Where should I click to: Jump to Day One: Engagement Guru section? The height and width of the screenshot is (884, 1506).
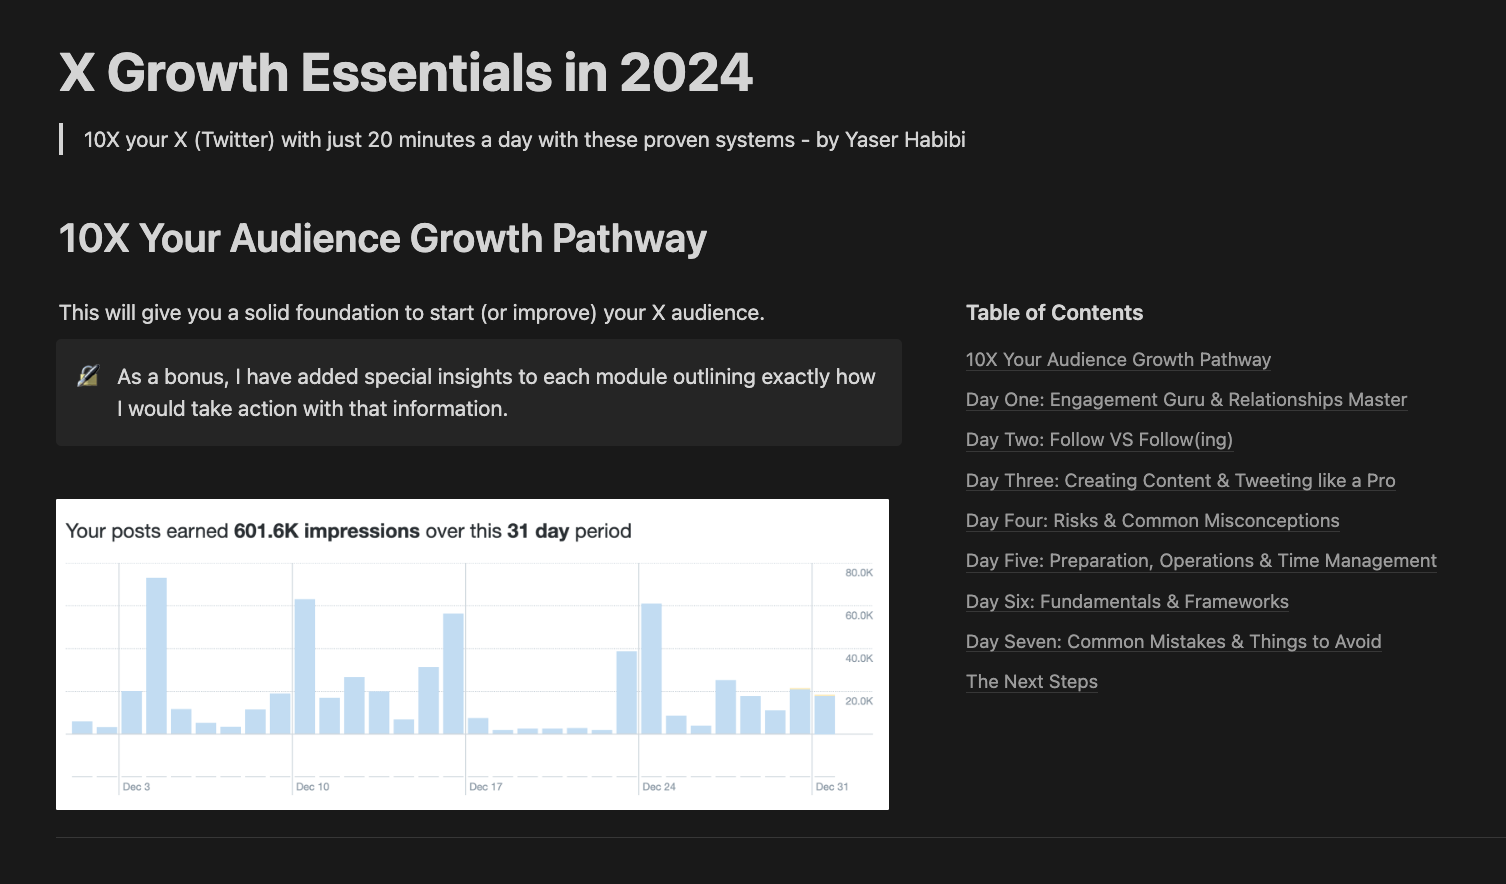point(1186,400)
